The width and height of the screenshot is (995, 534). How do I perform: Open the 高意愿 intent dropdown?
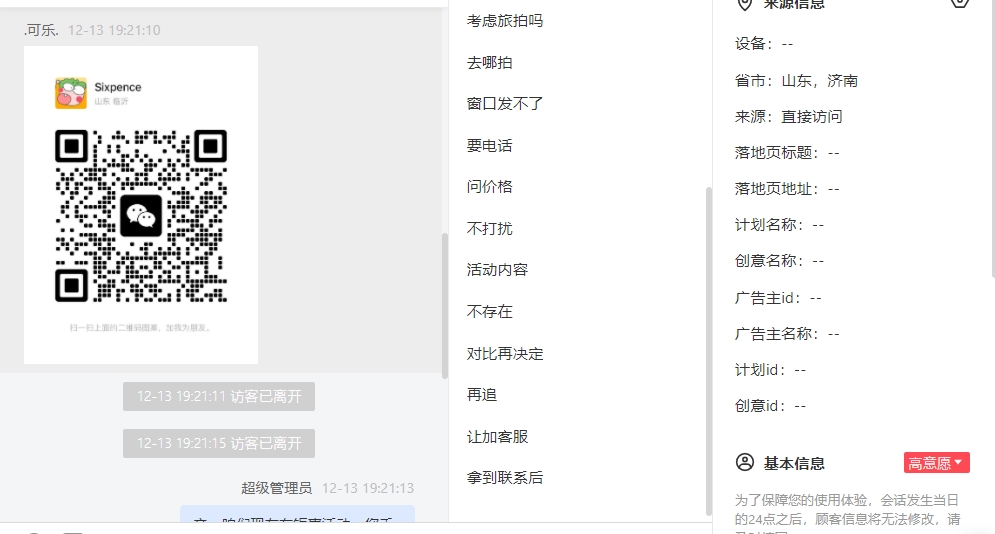(x=937, y=463)
